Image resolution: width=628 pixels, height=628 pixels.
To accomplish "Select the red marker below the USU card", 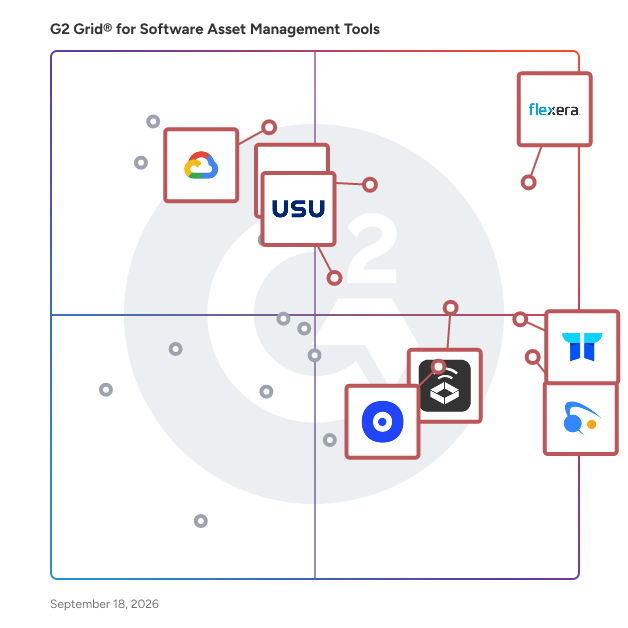I will pyautogui.click(x=334, y=278).
